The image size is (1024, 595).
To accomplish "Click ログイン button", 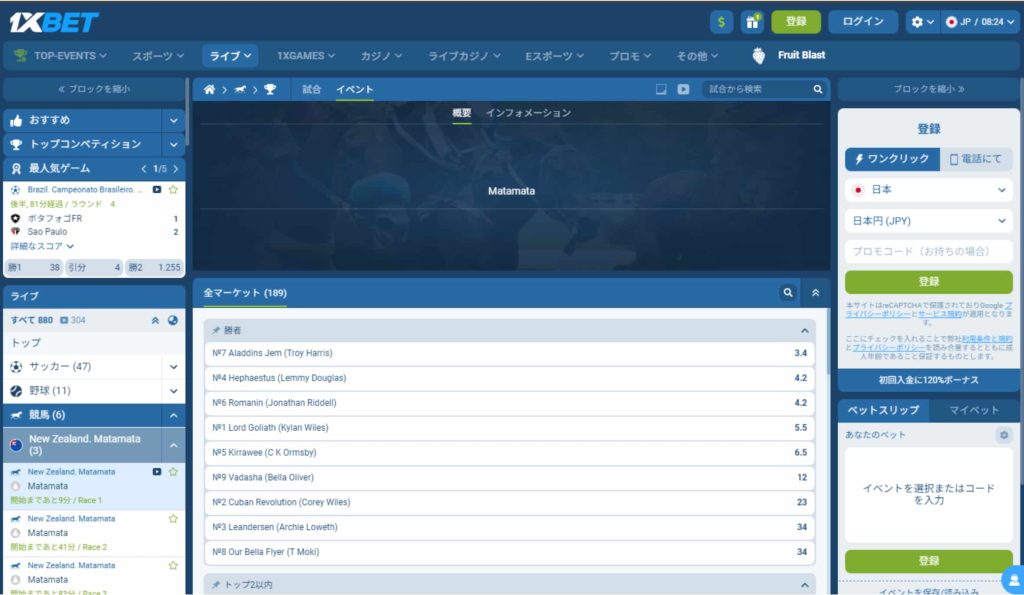I will point(863,22).
